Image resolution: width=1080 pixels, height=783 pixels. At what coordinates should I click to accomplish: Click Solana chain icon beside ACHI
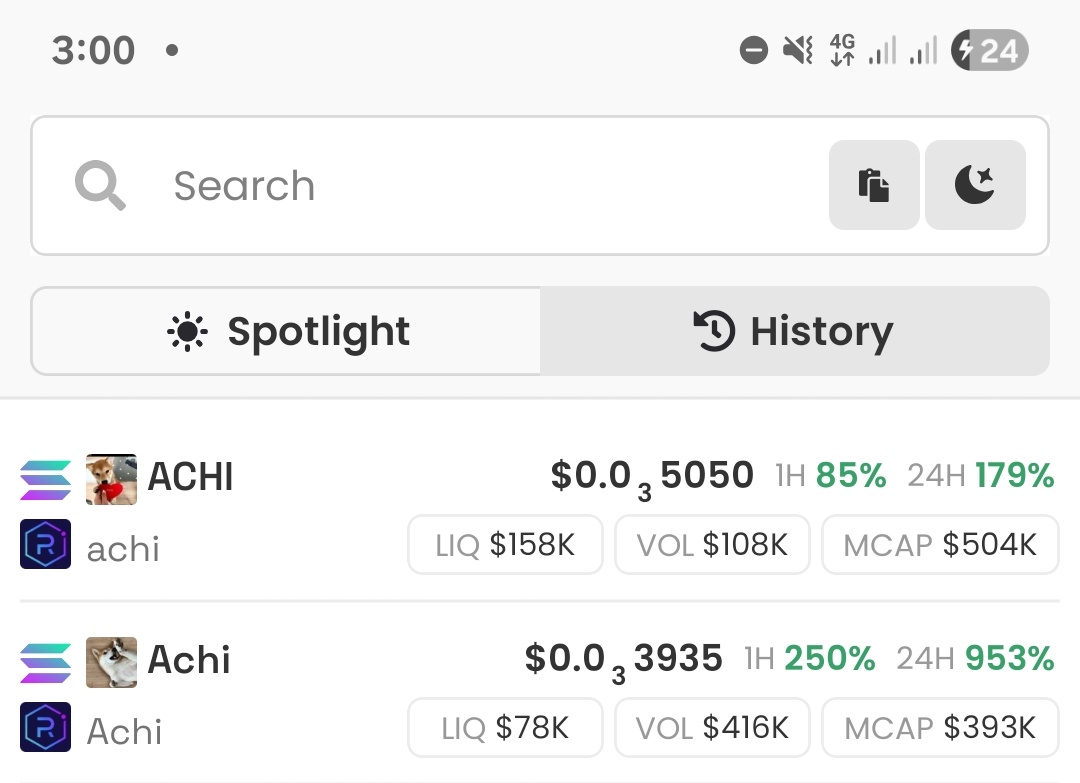[x=45, y=479]
